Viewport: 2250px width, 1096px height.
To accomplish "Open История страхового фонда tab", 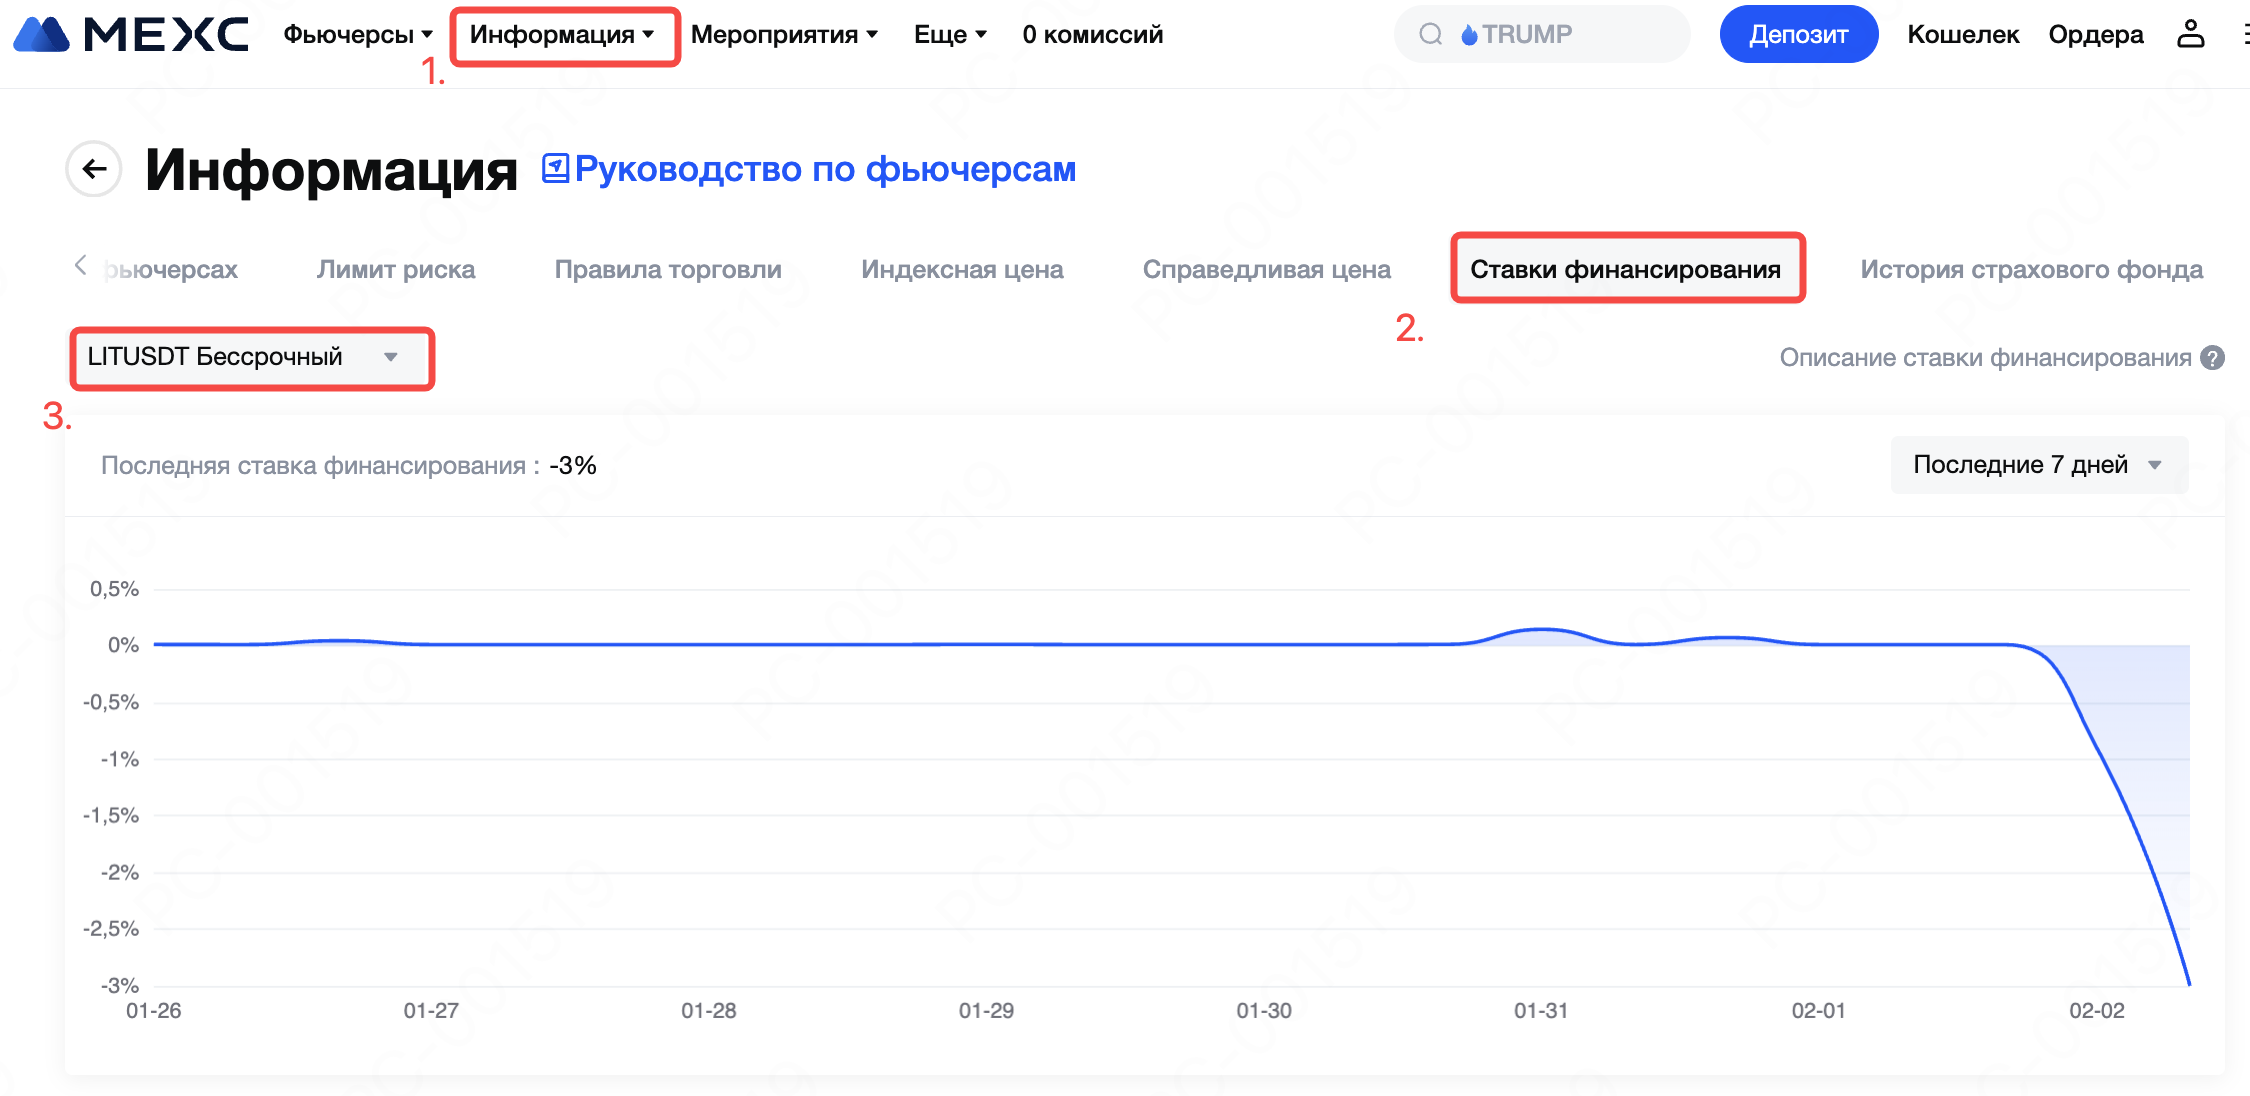I will 2031,270.
